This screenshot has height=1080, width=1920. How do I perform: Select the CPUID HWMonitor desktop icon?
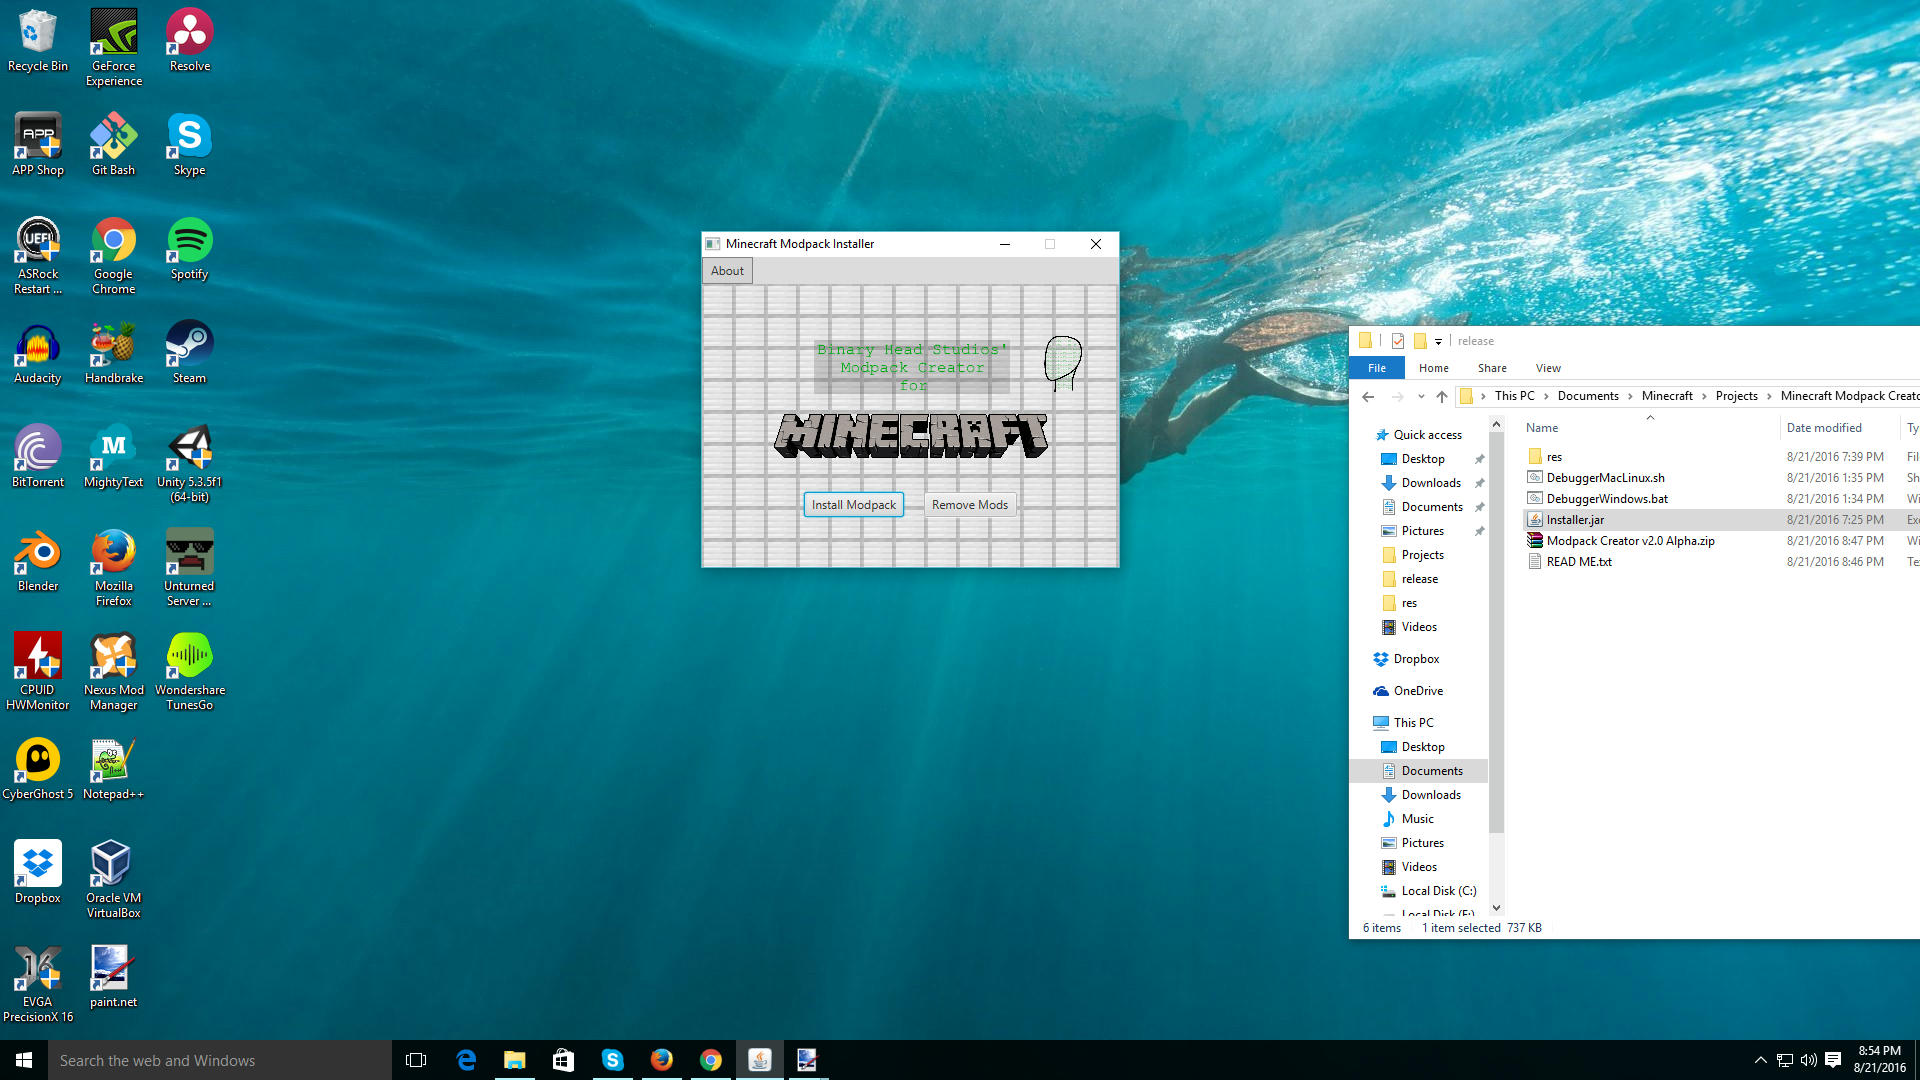pyautogui.click(x=38, y=672)
